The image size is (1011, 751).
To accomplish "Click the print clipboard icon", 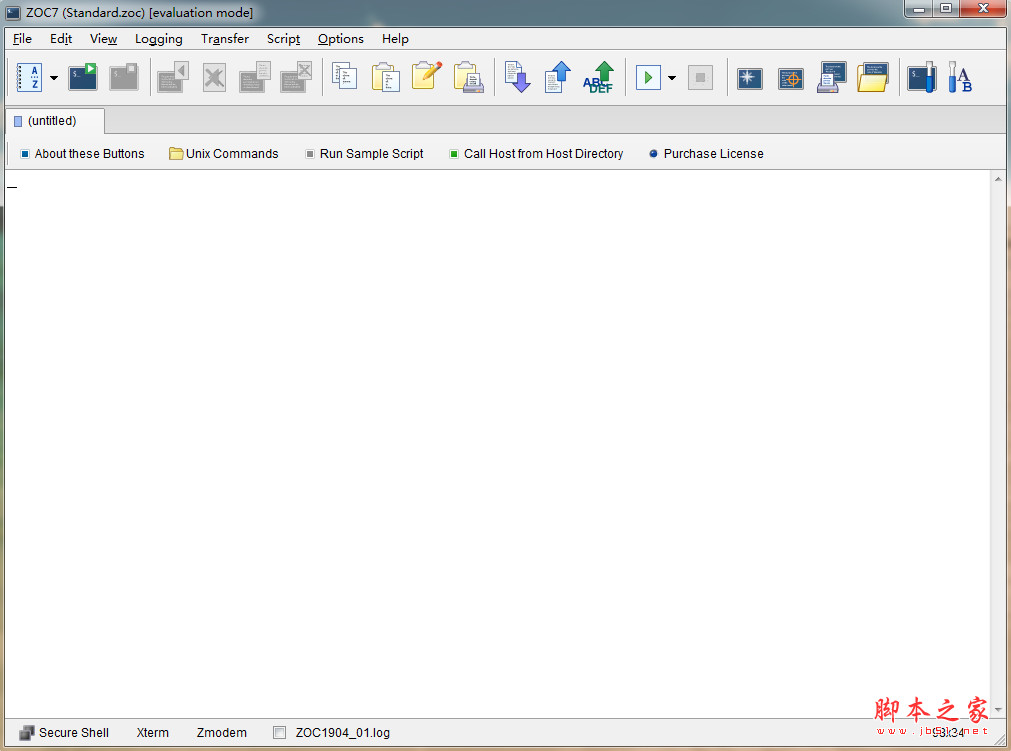I will [469, 77].
